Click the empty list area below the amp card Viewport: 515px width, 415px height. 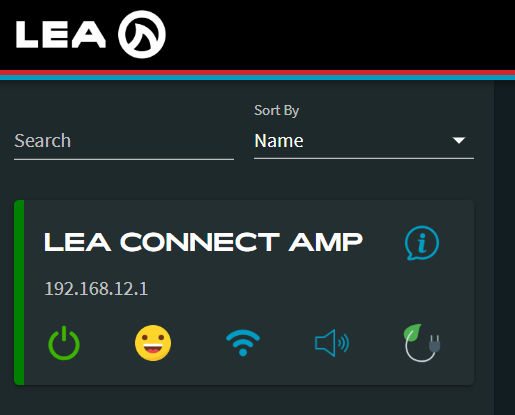247,400
